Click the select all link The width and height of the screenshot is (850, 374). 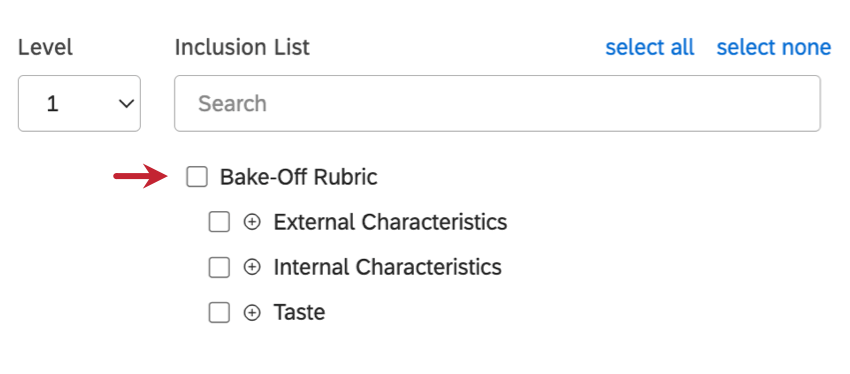tap(649, 48)
